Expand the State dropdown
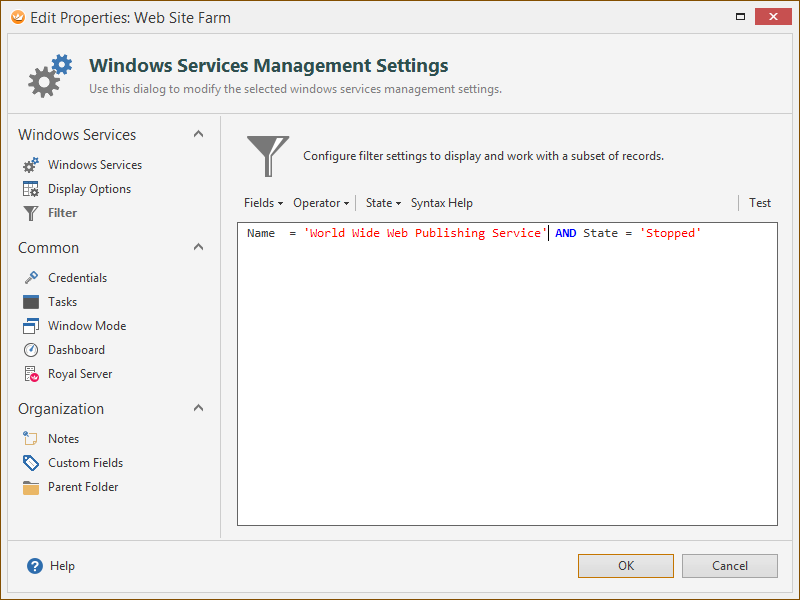The height and width of the screenshot is (600, 800). pyautogui.click(x=383, y=203)
